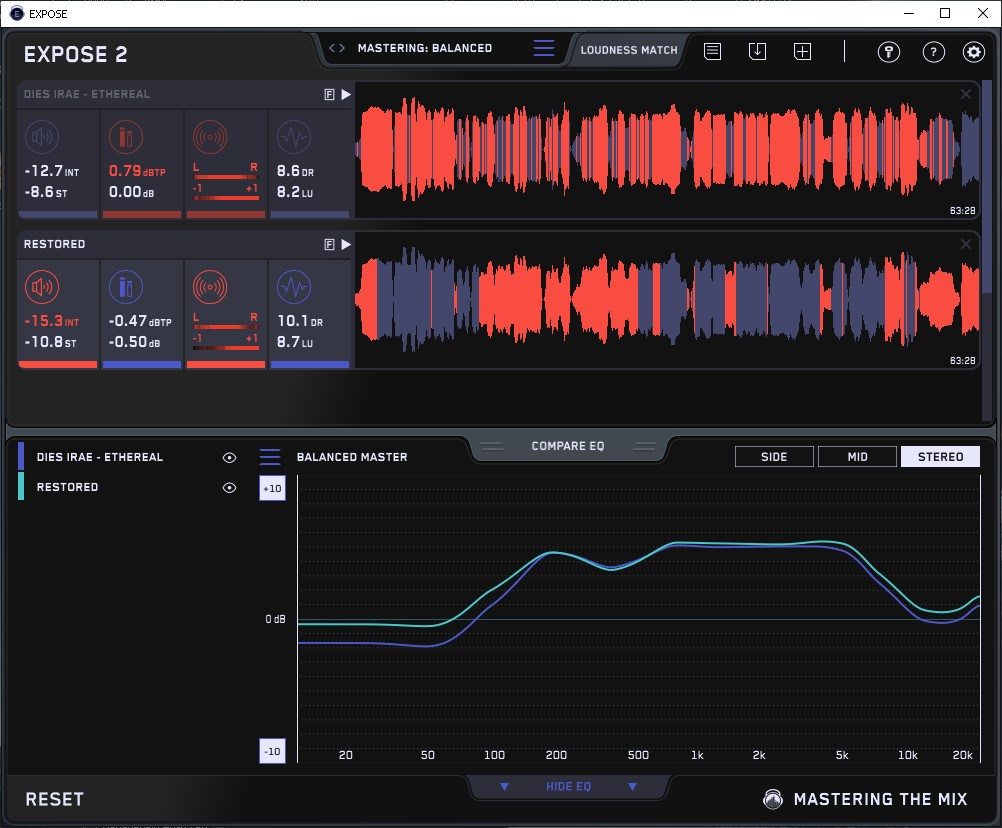Image resolution: width=1002 pixels, height=828 pixels.
Task: Click the true peak icon on Dies Irae track
Action: (x=126, y=137)
